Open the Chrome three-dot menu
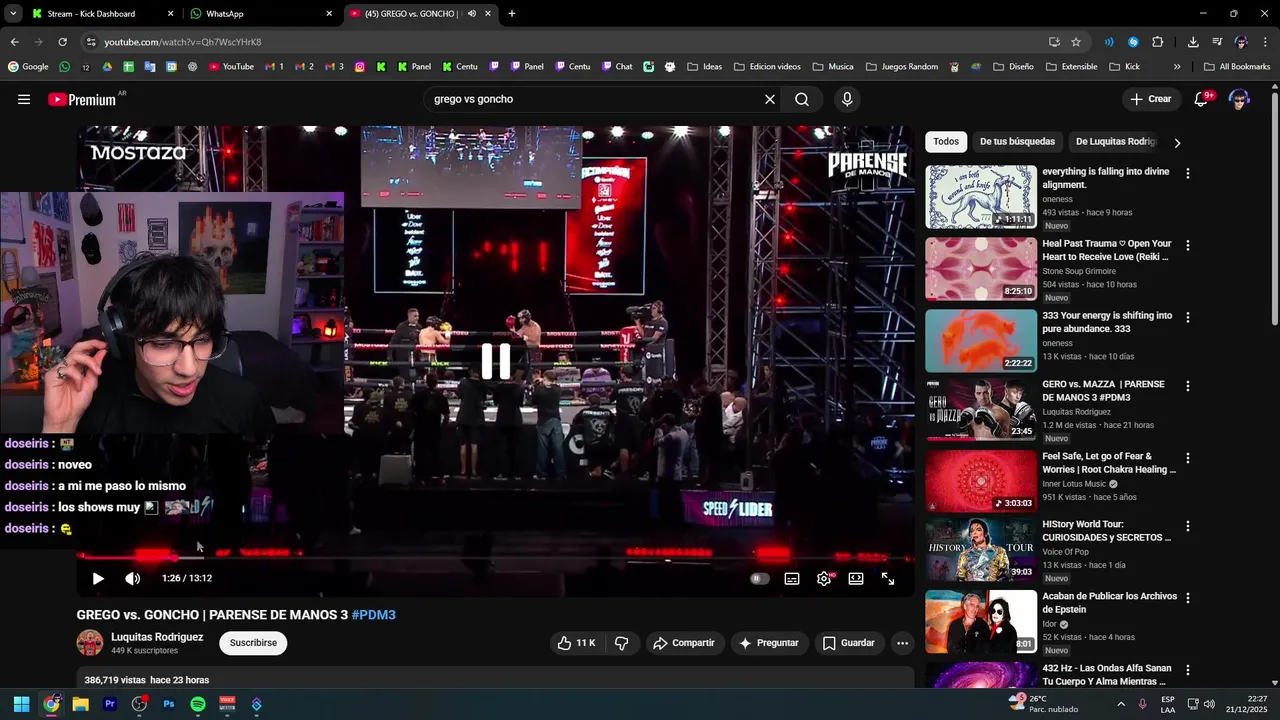 [1265, 42]
